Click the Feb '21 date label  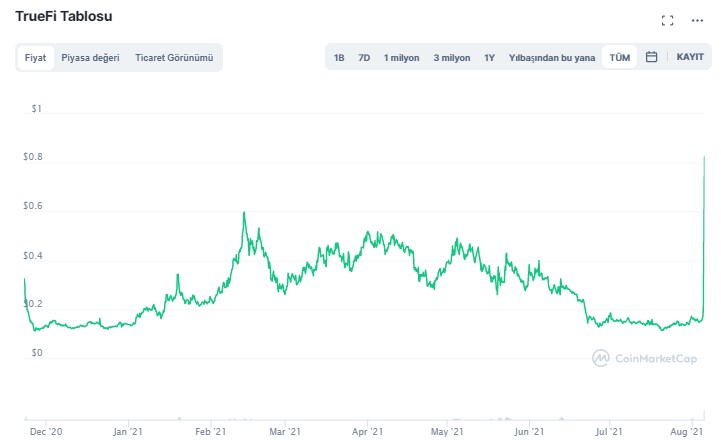(211, 432)
